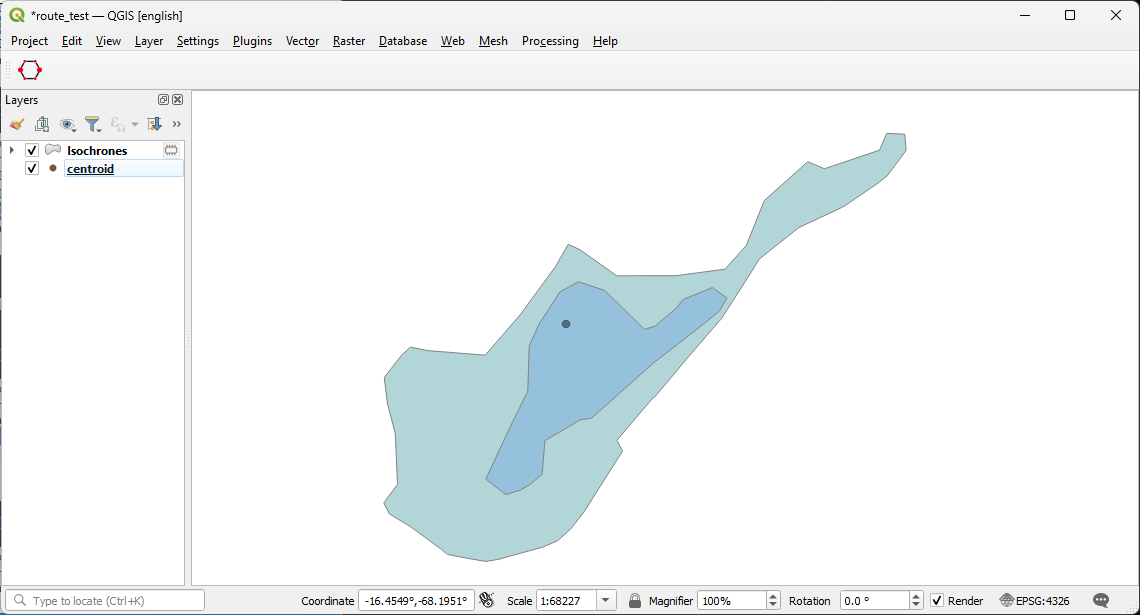The height and width of the screenshot is (615, 1140).
Task: Click the Type to locate search field
Action: click(x=105, y=600)
